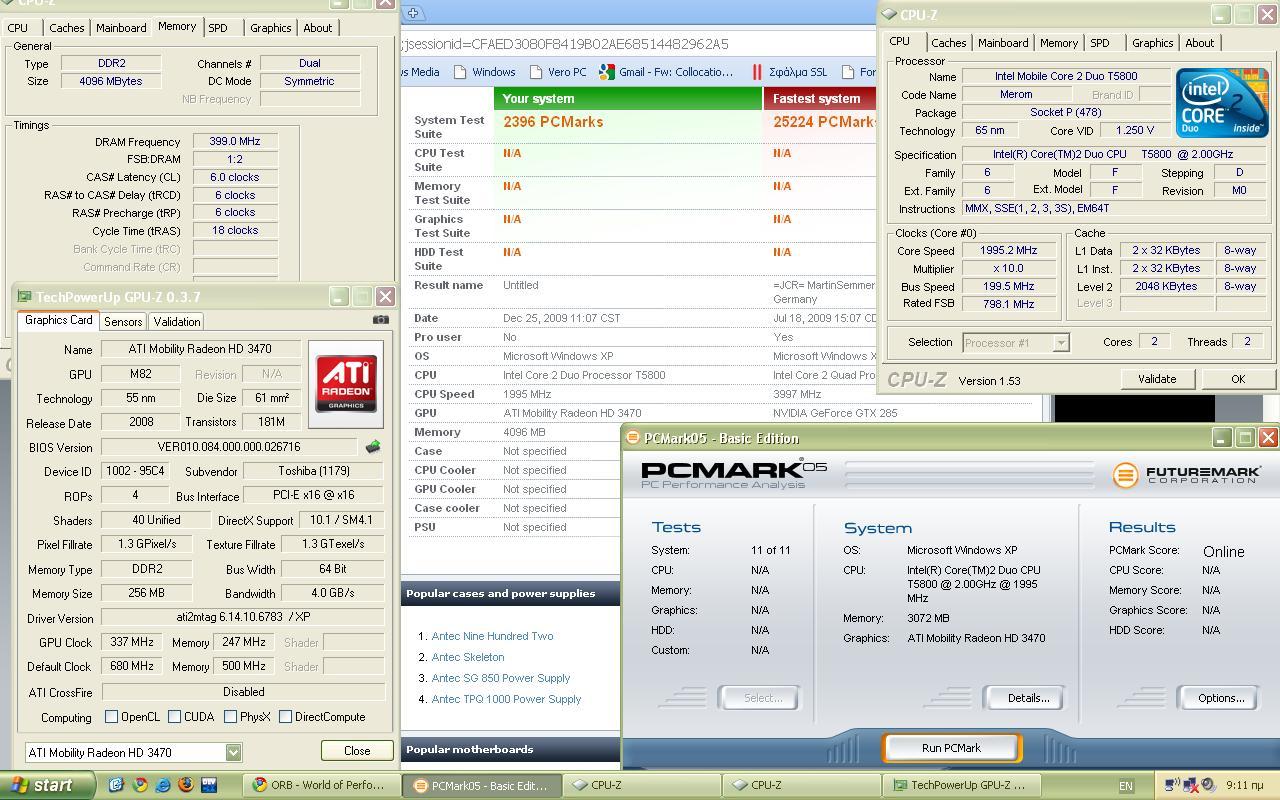Launch Internet Explorer from the quick launch bar
The image size is (1280, 800).
pos(163,785)
